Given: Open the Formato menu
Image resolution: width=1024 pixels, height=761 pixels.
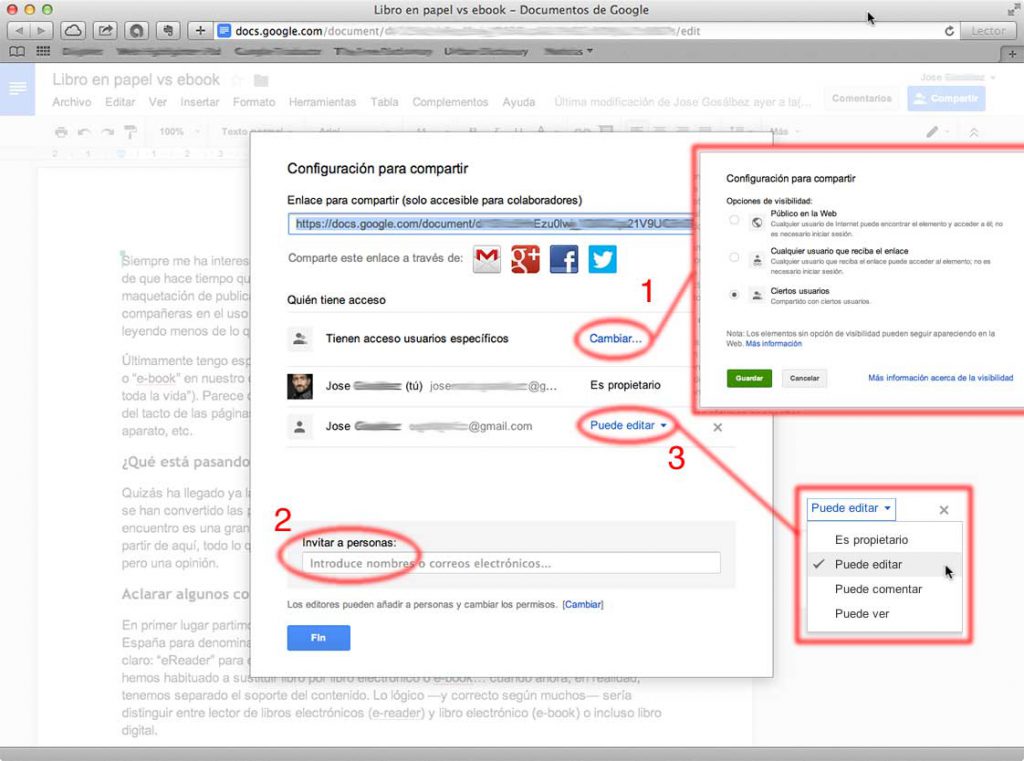Looking at the screenshot, I should 254,102.
